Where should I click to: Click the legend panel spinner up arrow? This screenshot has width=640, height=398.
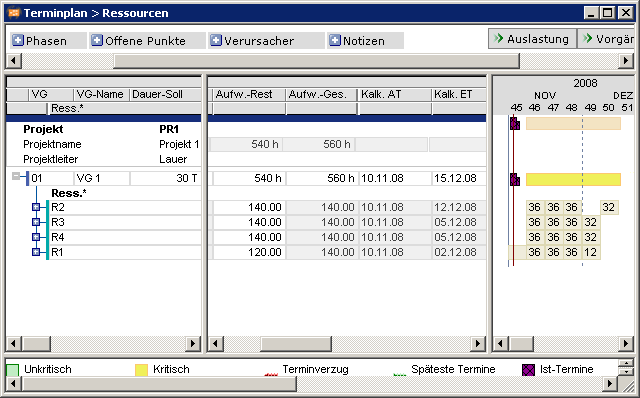(x=625, y=363)
